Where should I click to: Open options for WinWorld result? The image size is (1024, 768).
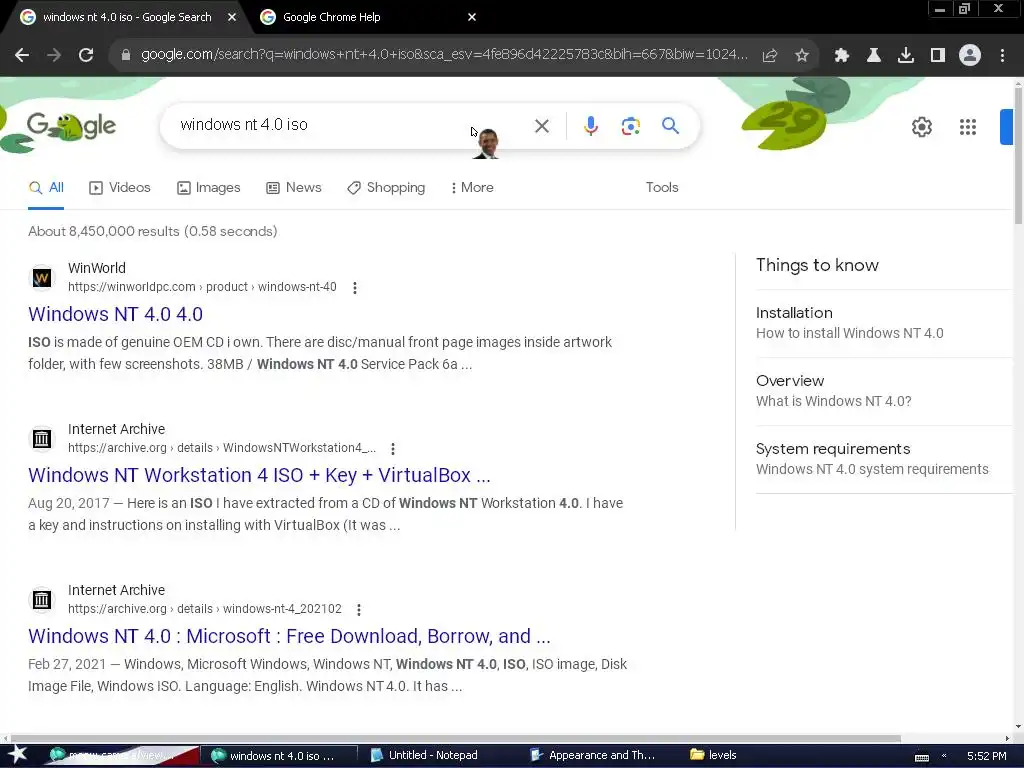point(355,287)
